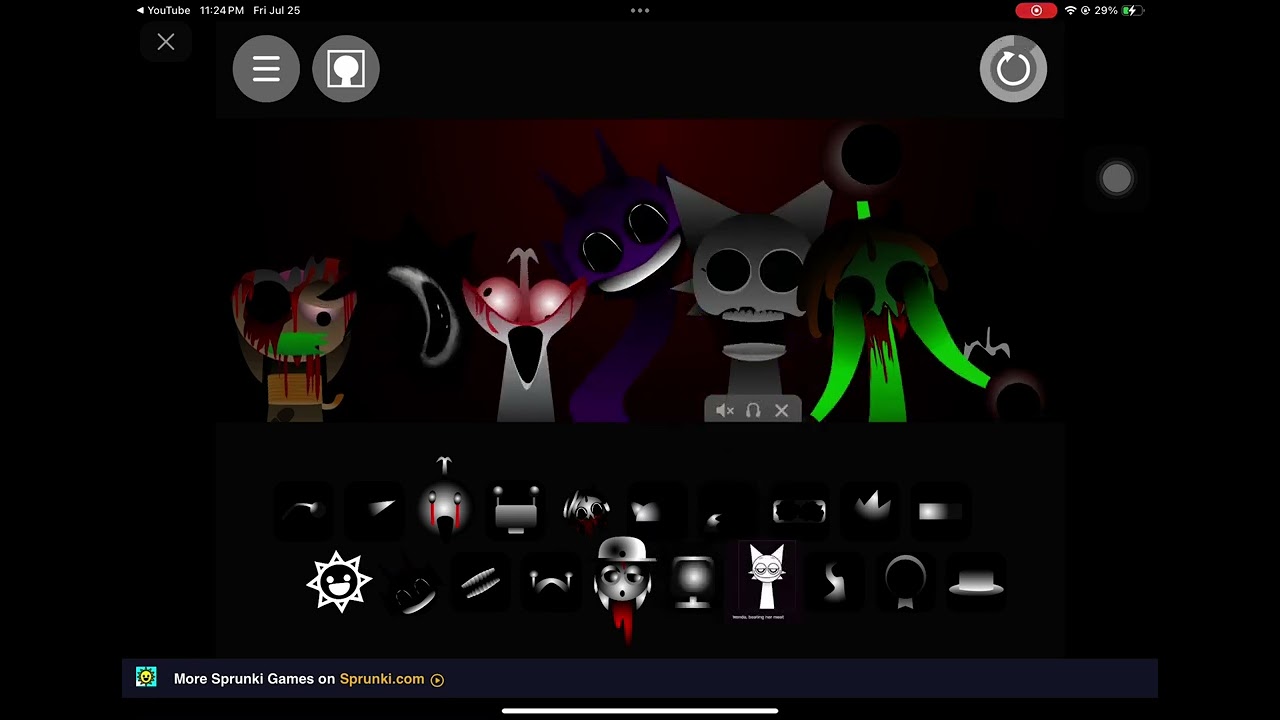The height and width of the screenshot is (720, 1280).
Task: Tap the red screen recording indicator
Action: [1036, 10]
